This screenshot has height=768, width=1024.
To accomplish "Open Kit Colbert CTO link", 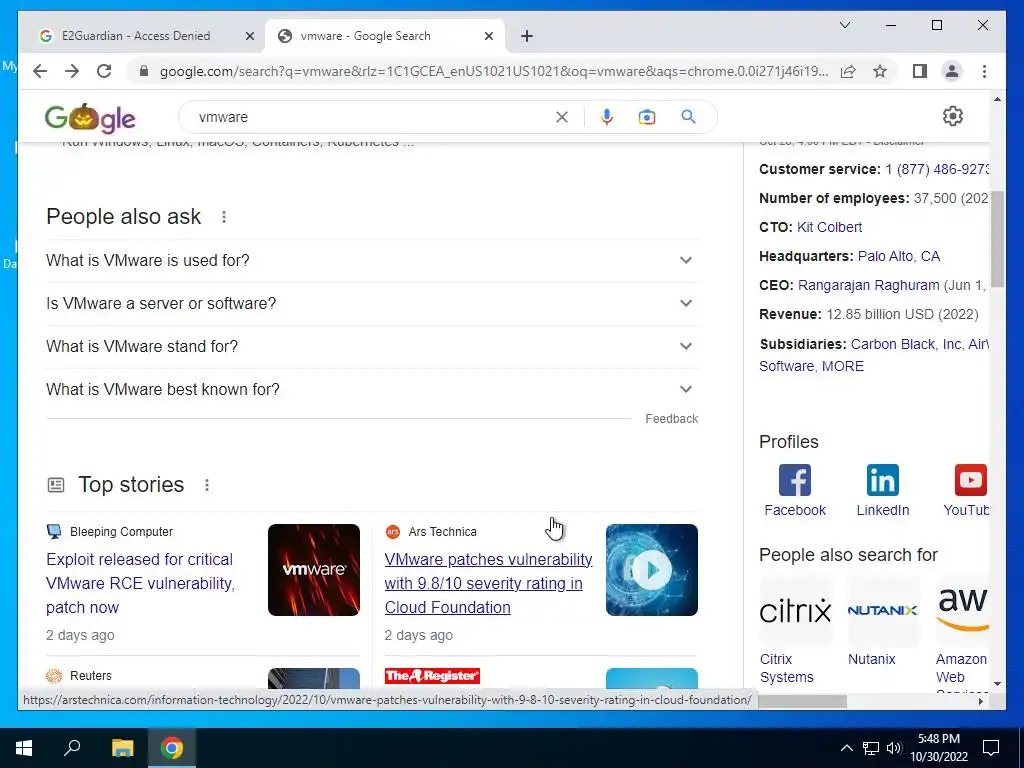I will click(829, 227).
